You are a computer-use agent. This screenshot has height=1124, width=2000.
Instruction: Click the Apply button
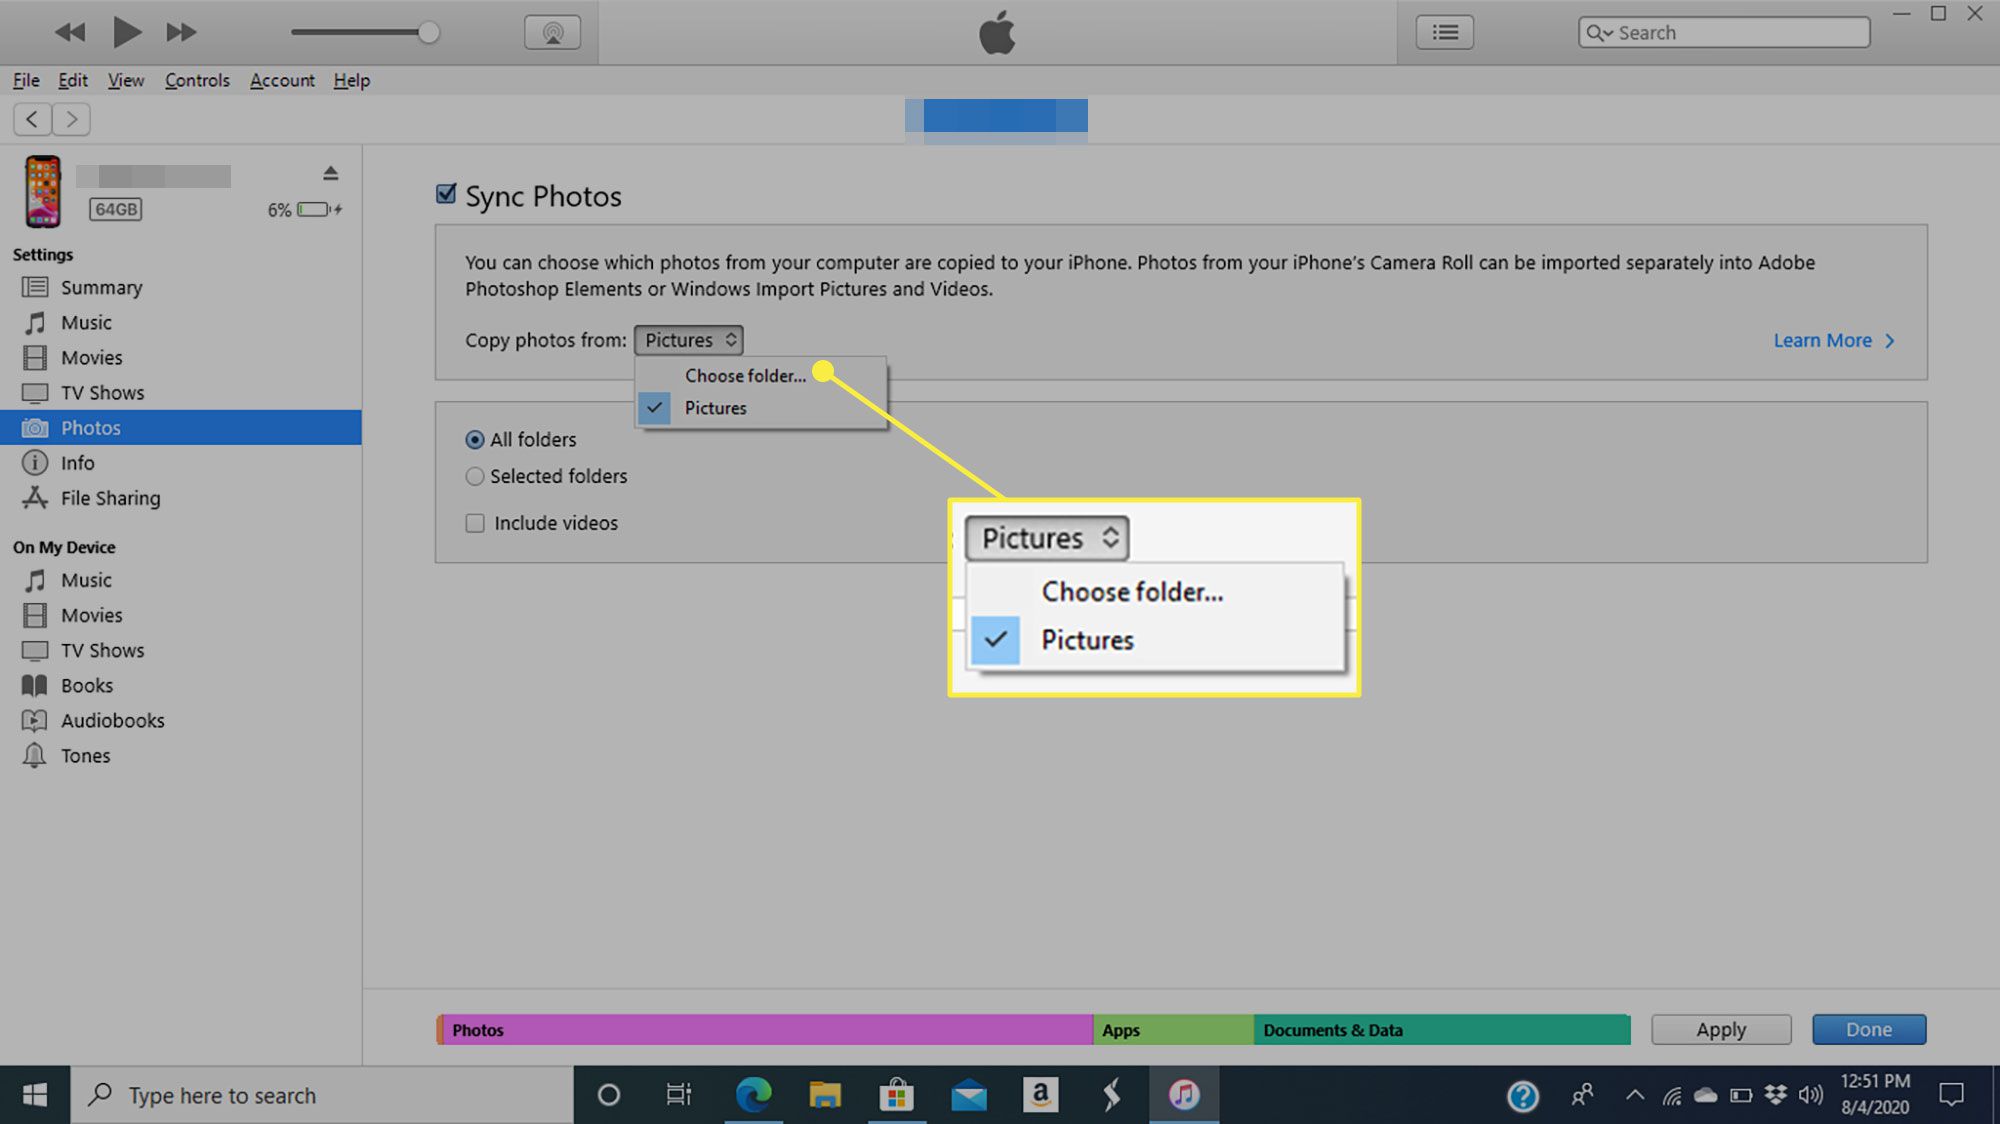[1720, 1029]
